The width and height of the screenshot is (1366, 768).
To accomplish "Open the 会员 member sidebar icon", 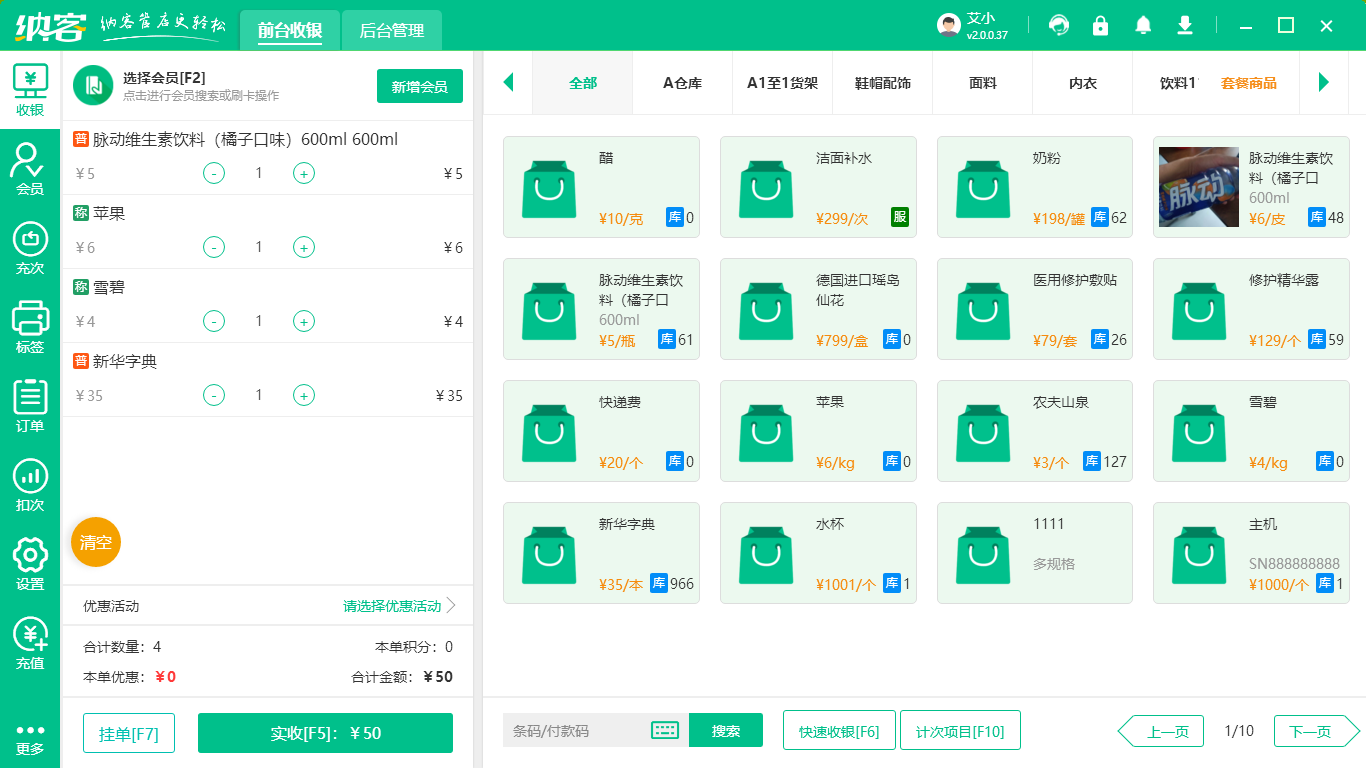I will coord(30,168).
